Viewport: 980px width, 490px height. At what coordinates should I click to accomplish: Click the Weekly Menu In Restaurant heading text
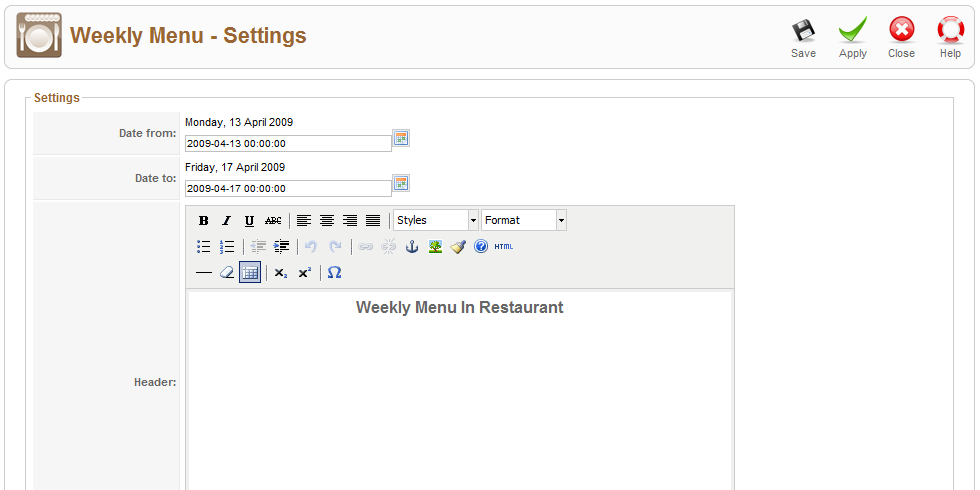(x=459, y=308)
